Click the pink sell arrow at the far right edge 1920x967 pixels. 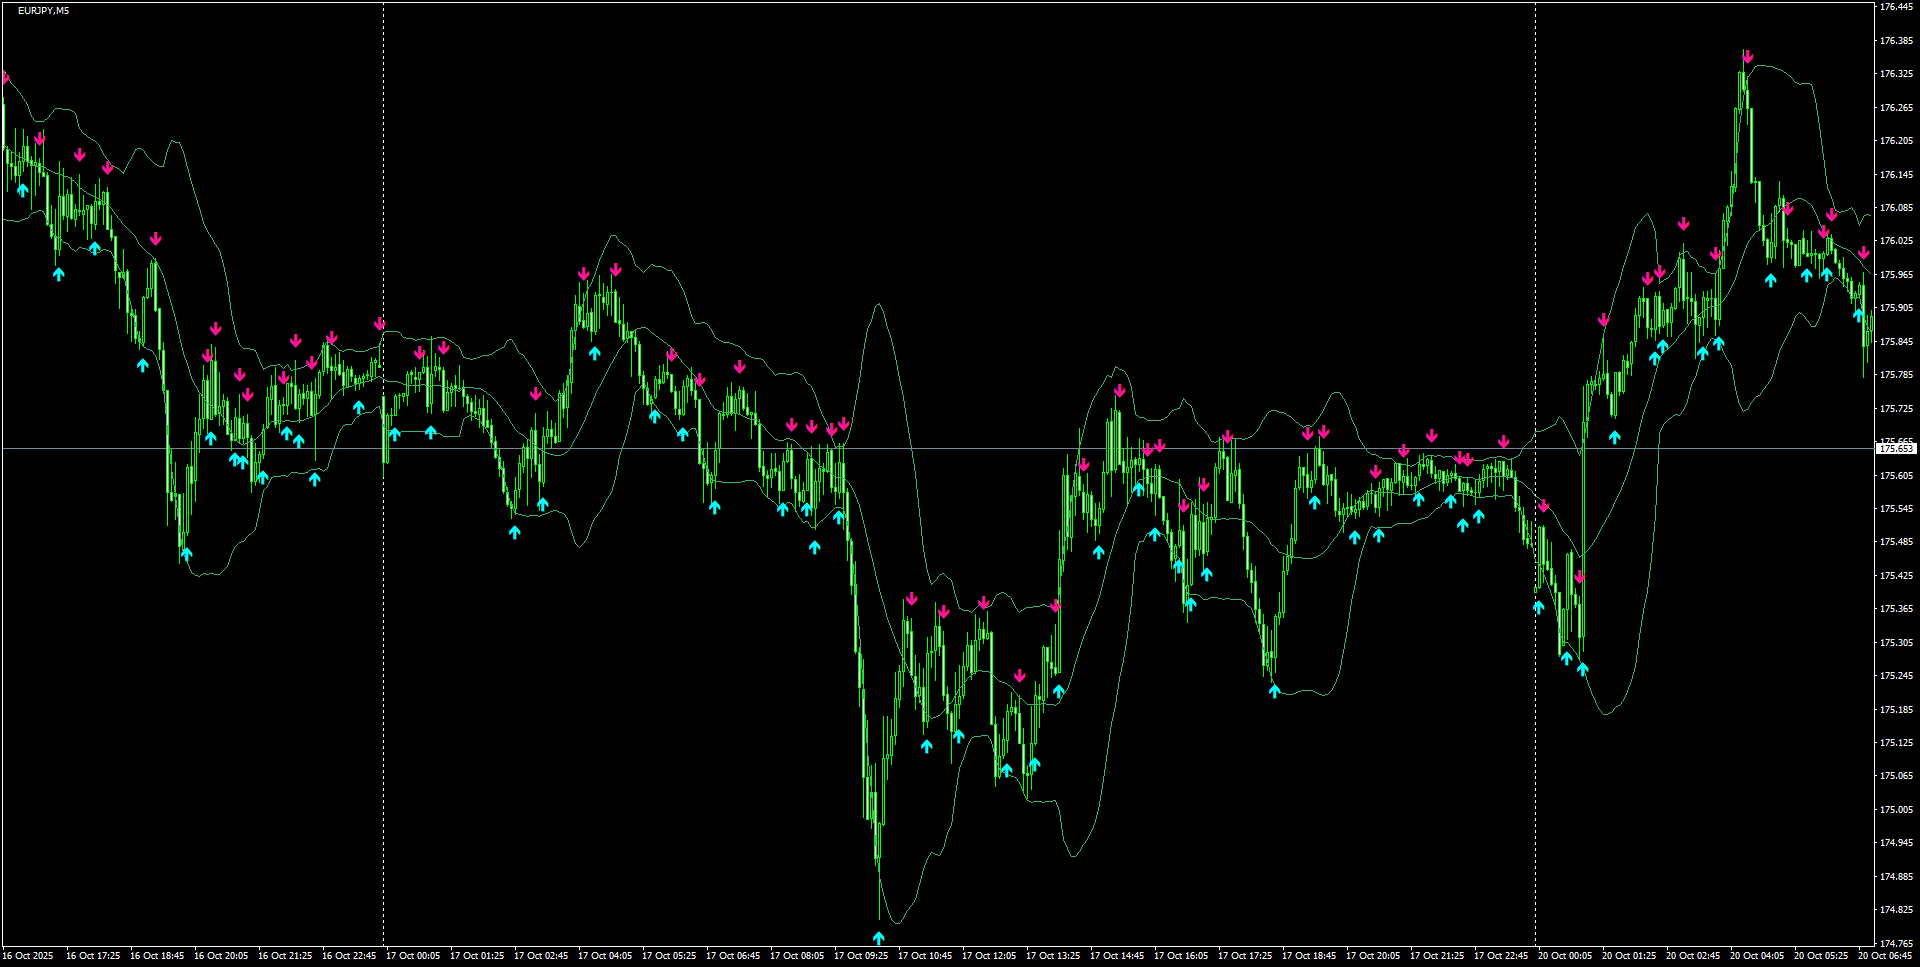[1864, 254]
